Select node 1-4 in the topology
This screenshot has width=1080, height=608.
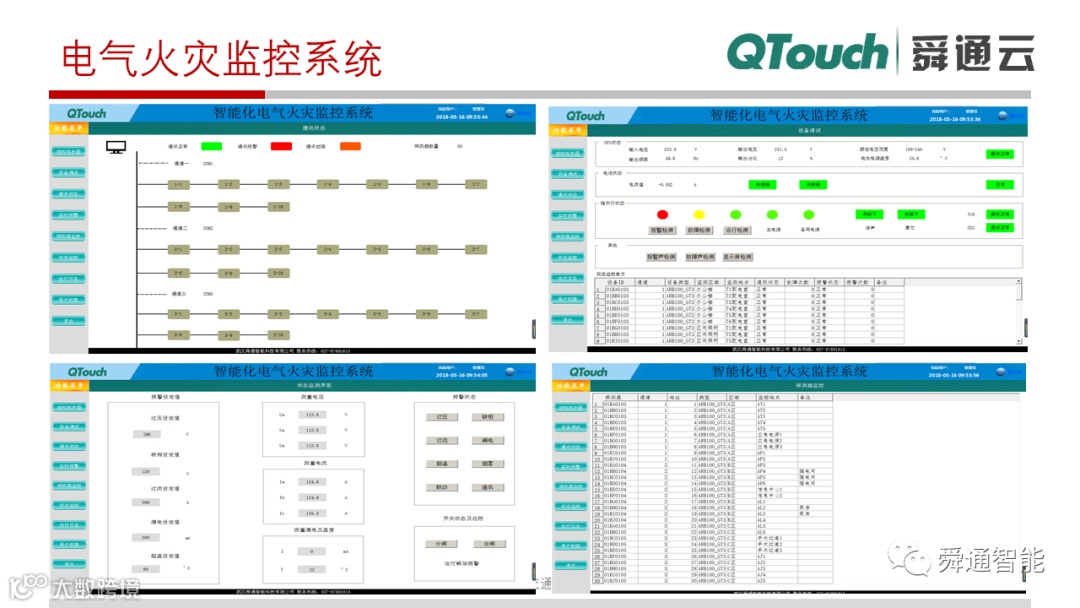pos(328,185)
